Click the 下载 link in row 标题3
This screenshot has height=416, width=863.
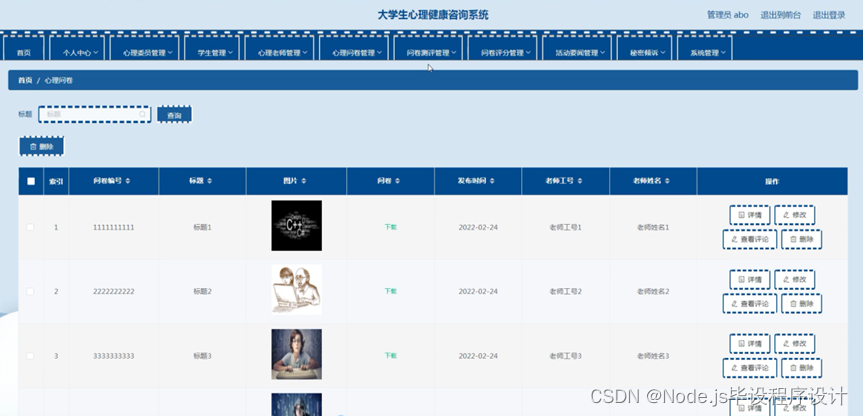tap(390, 356)
